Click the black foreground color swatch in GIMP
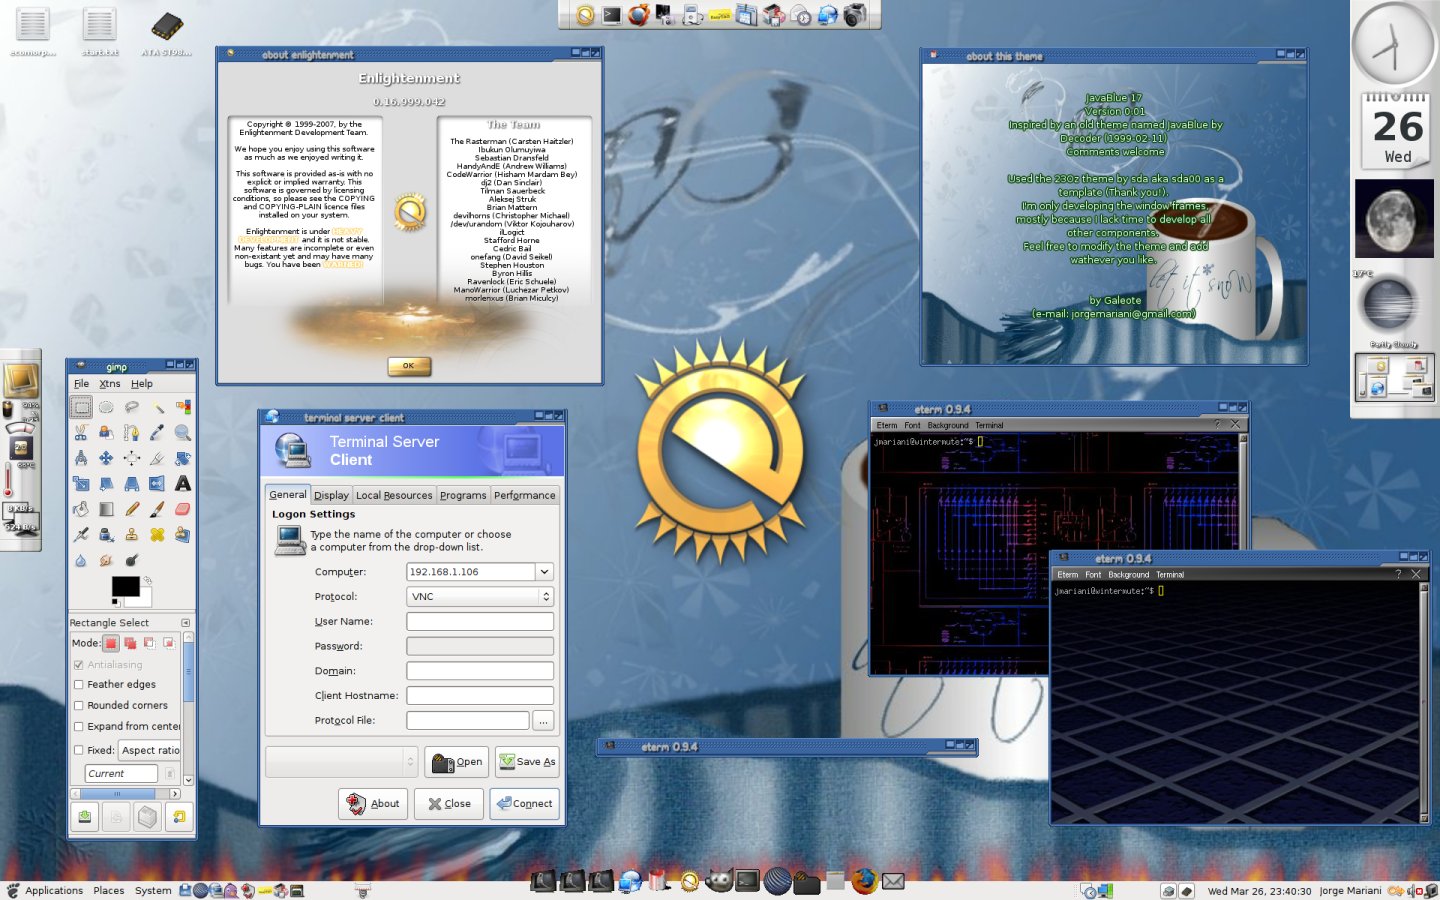The width and height of the screenshot is (1440, 900). pos(125,586)
